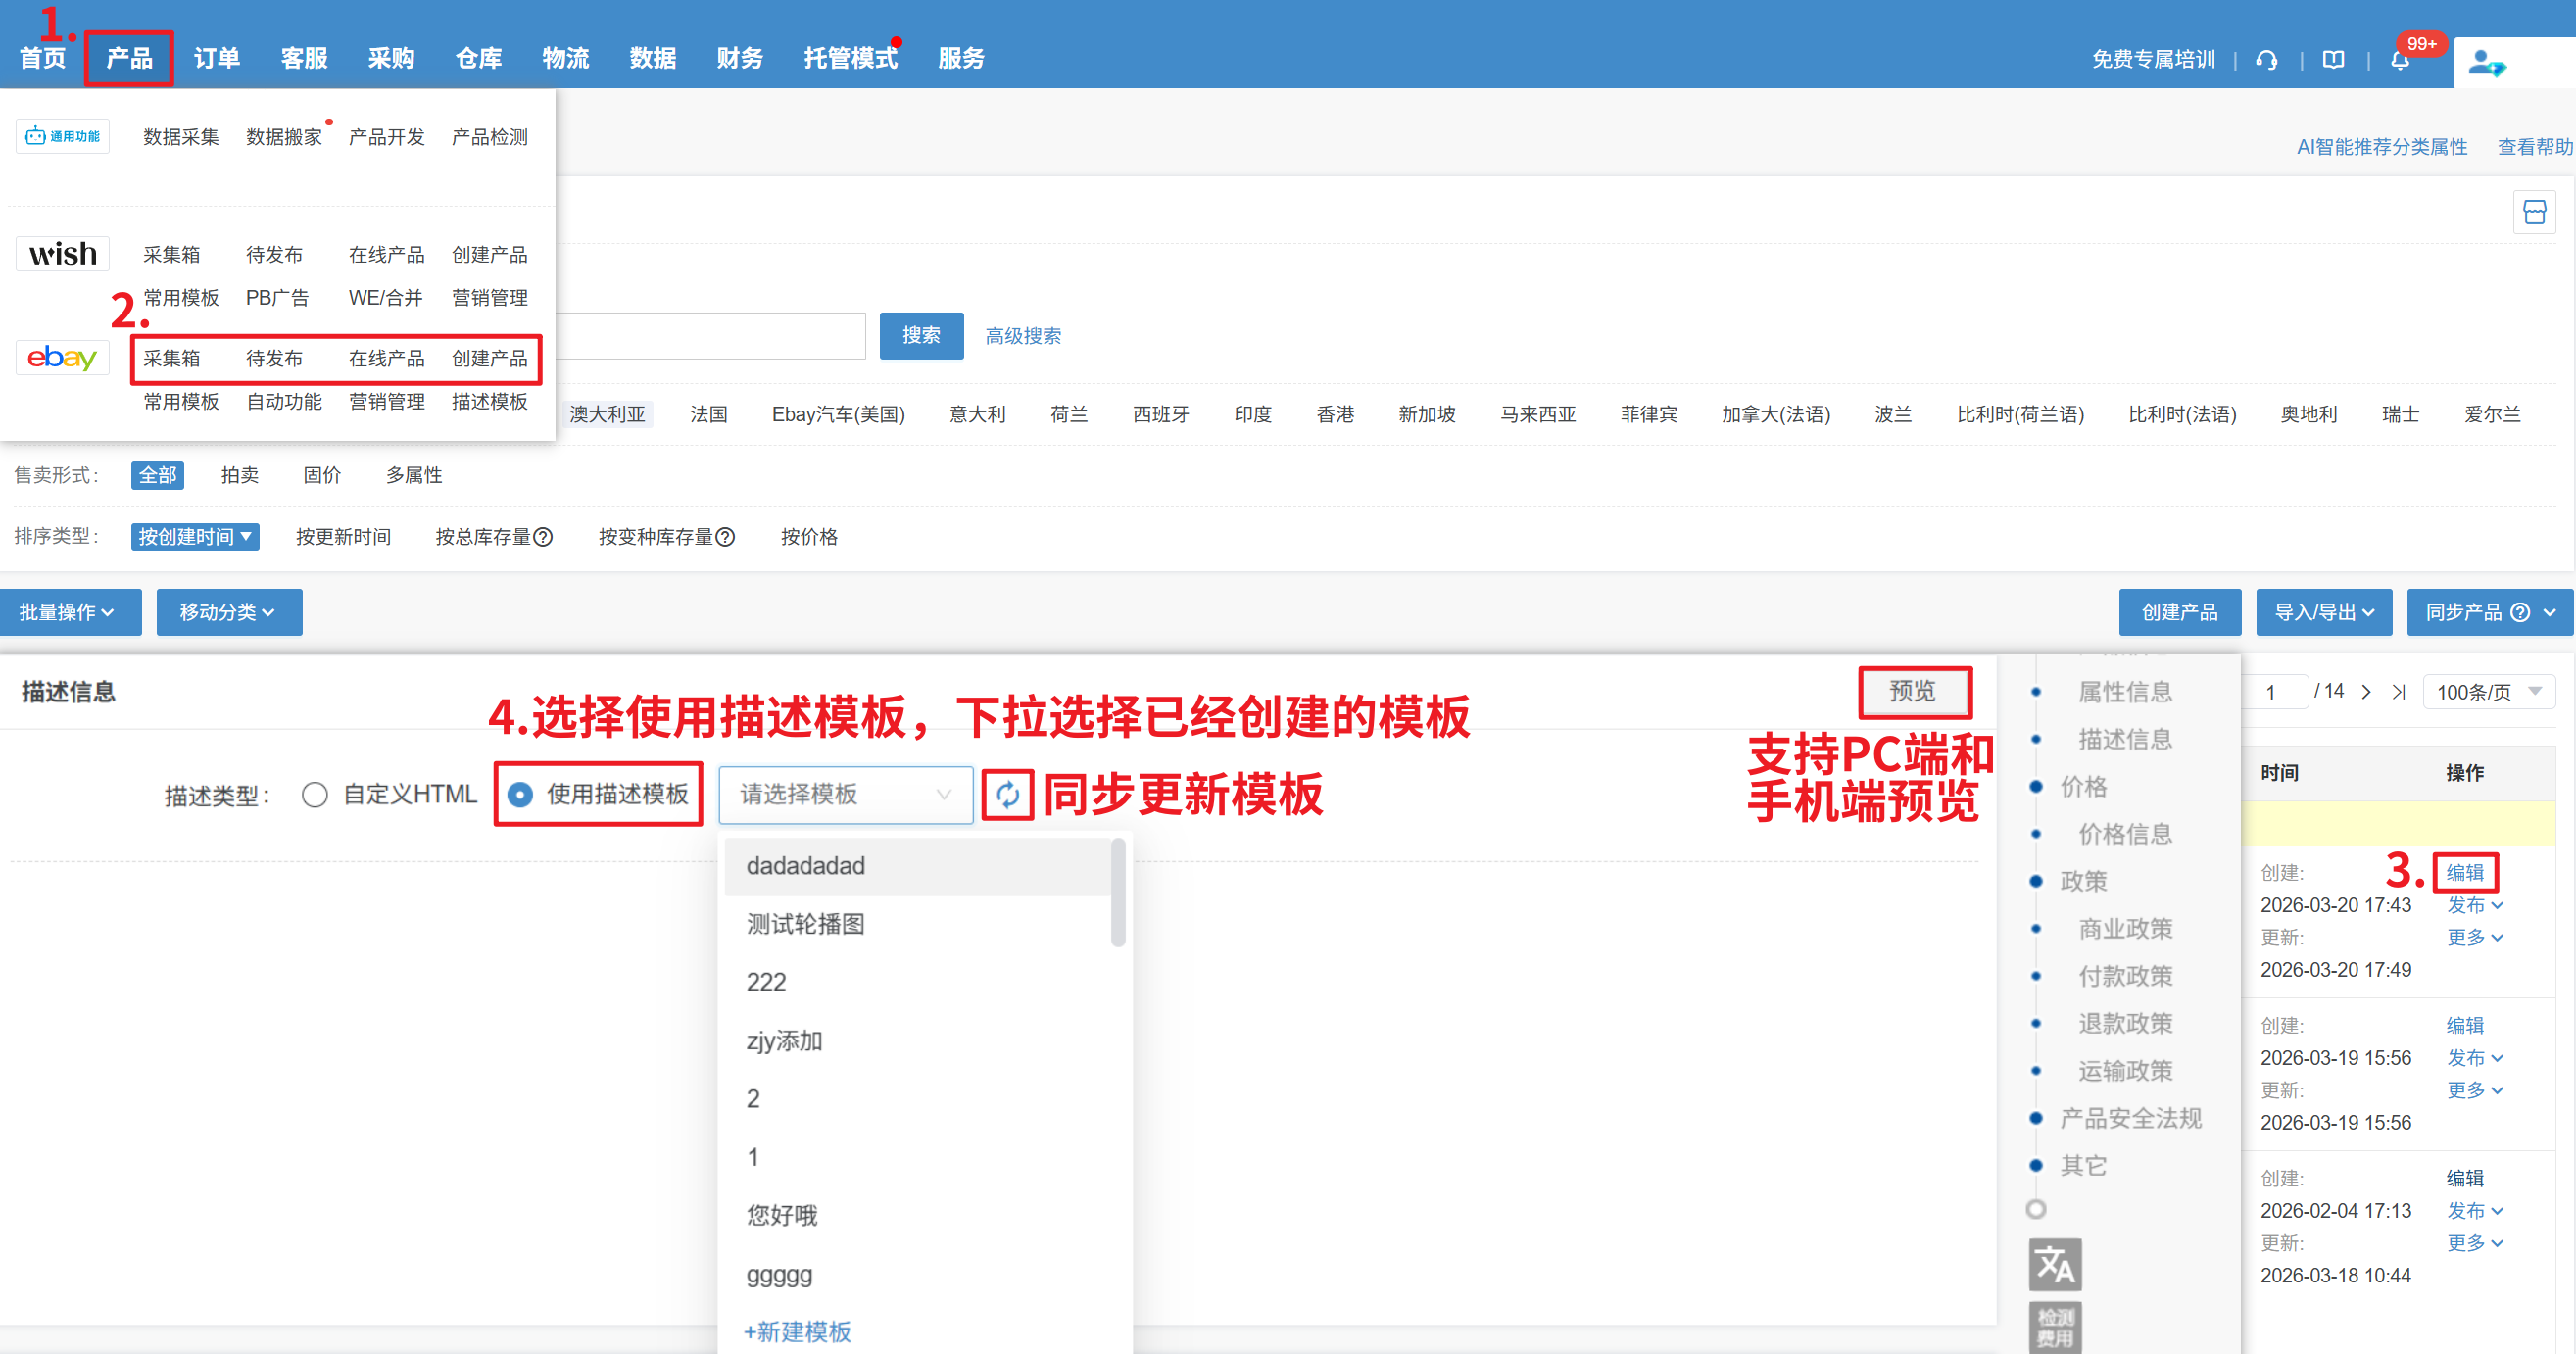Jump to last page arrow icon
The height and width of the screenshot is (1354, 2576).
coord(2398,692)
